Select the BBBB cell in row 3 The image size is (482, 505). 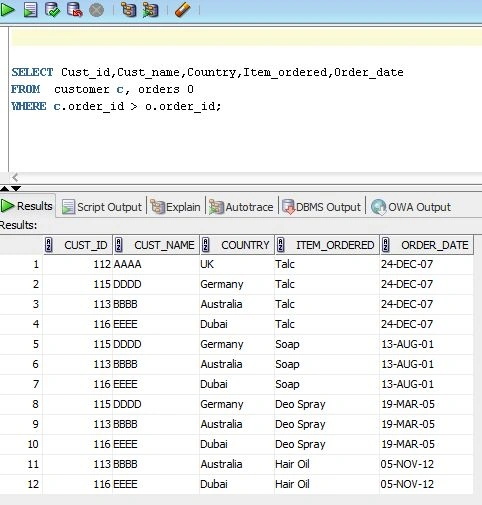(x=156, y=304)
